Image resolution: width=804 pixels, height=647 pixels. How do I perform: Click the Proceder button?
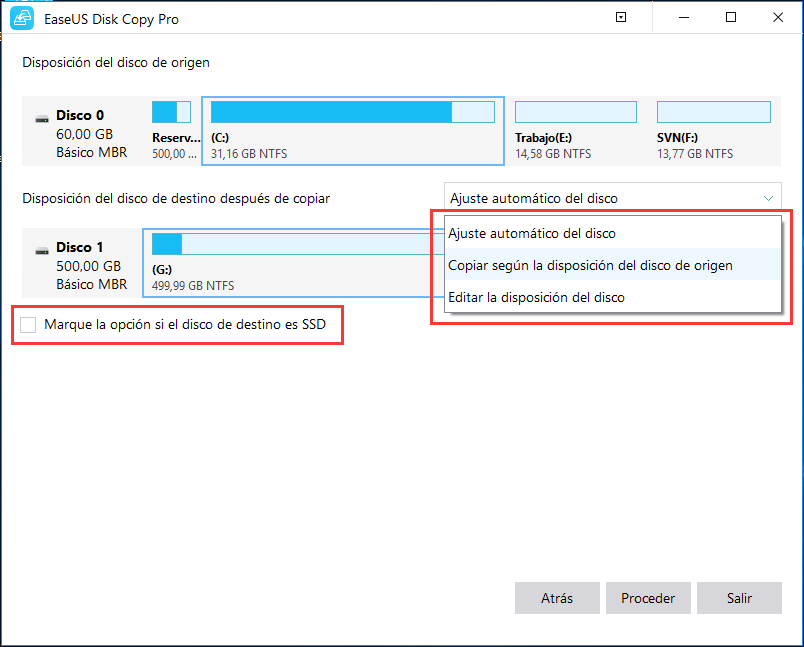coord(648,598)
